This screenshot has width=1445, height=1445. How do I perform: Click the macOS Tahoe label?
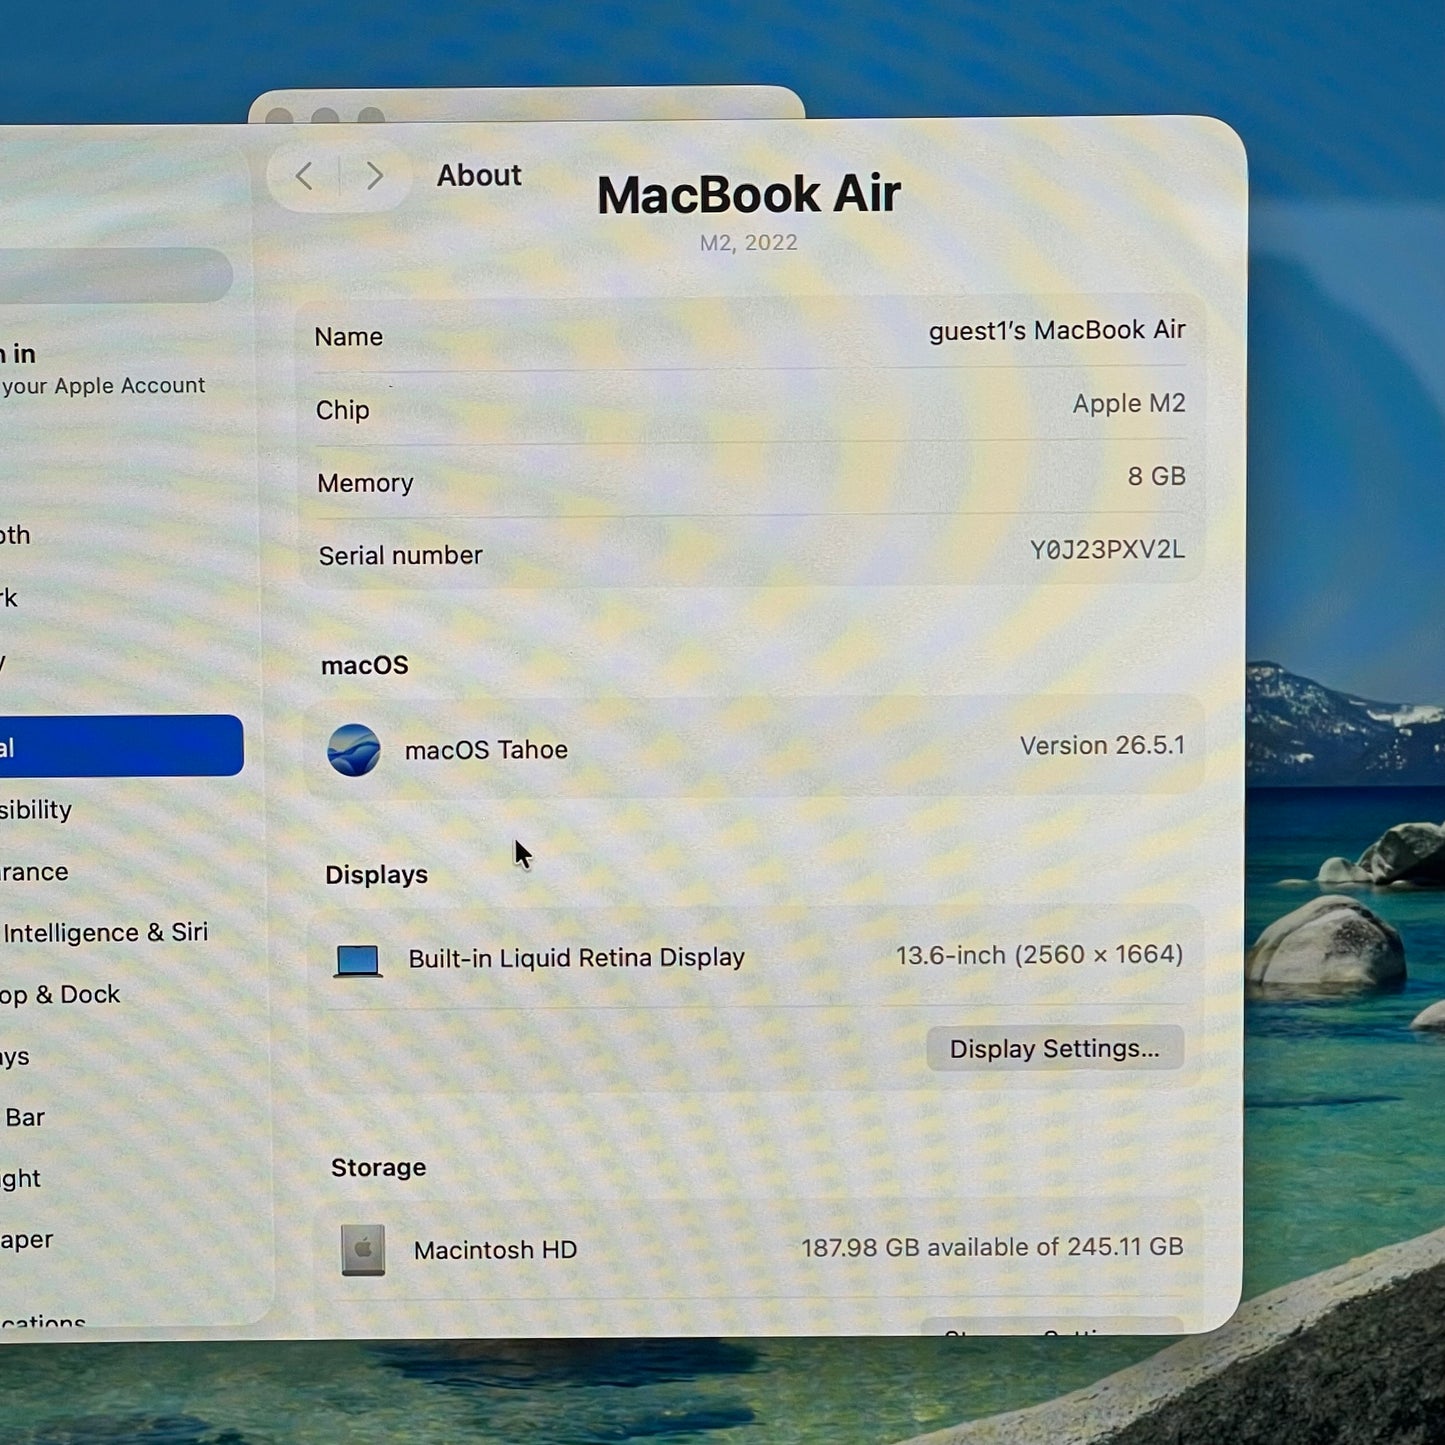[486, 750]
